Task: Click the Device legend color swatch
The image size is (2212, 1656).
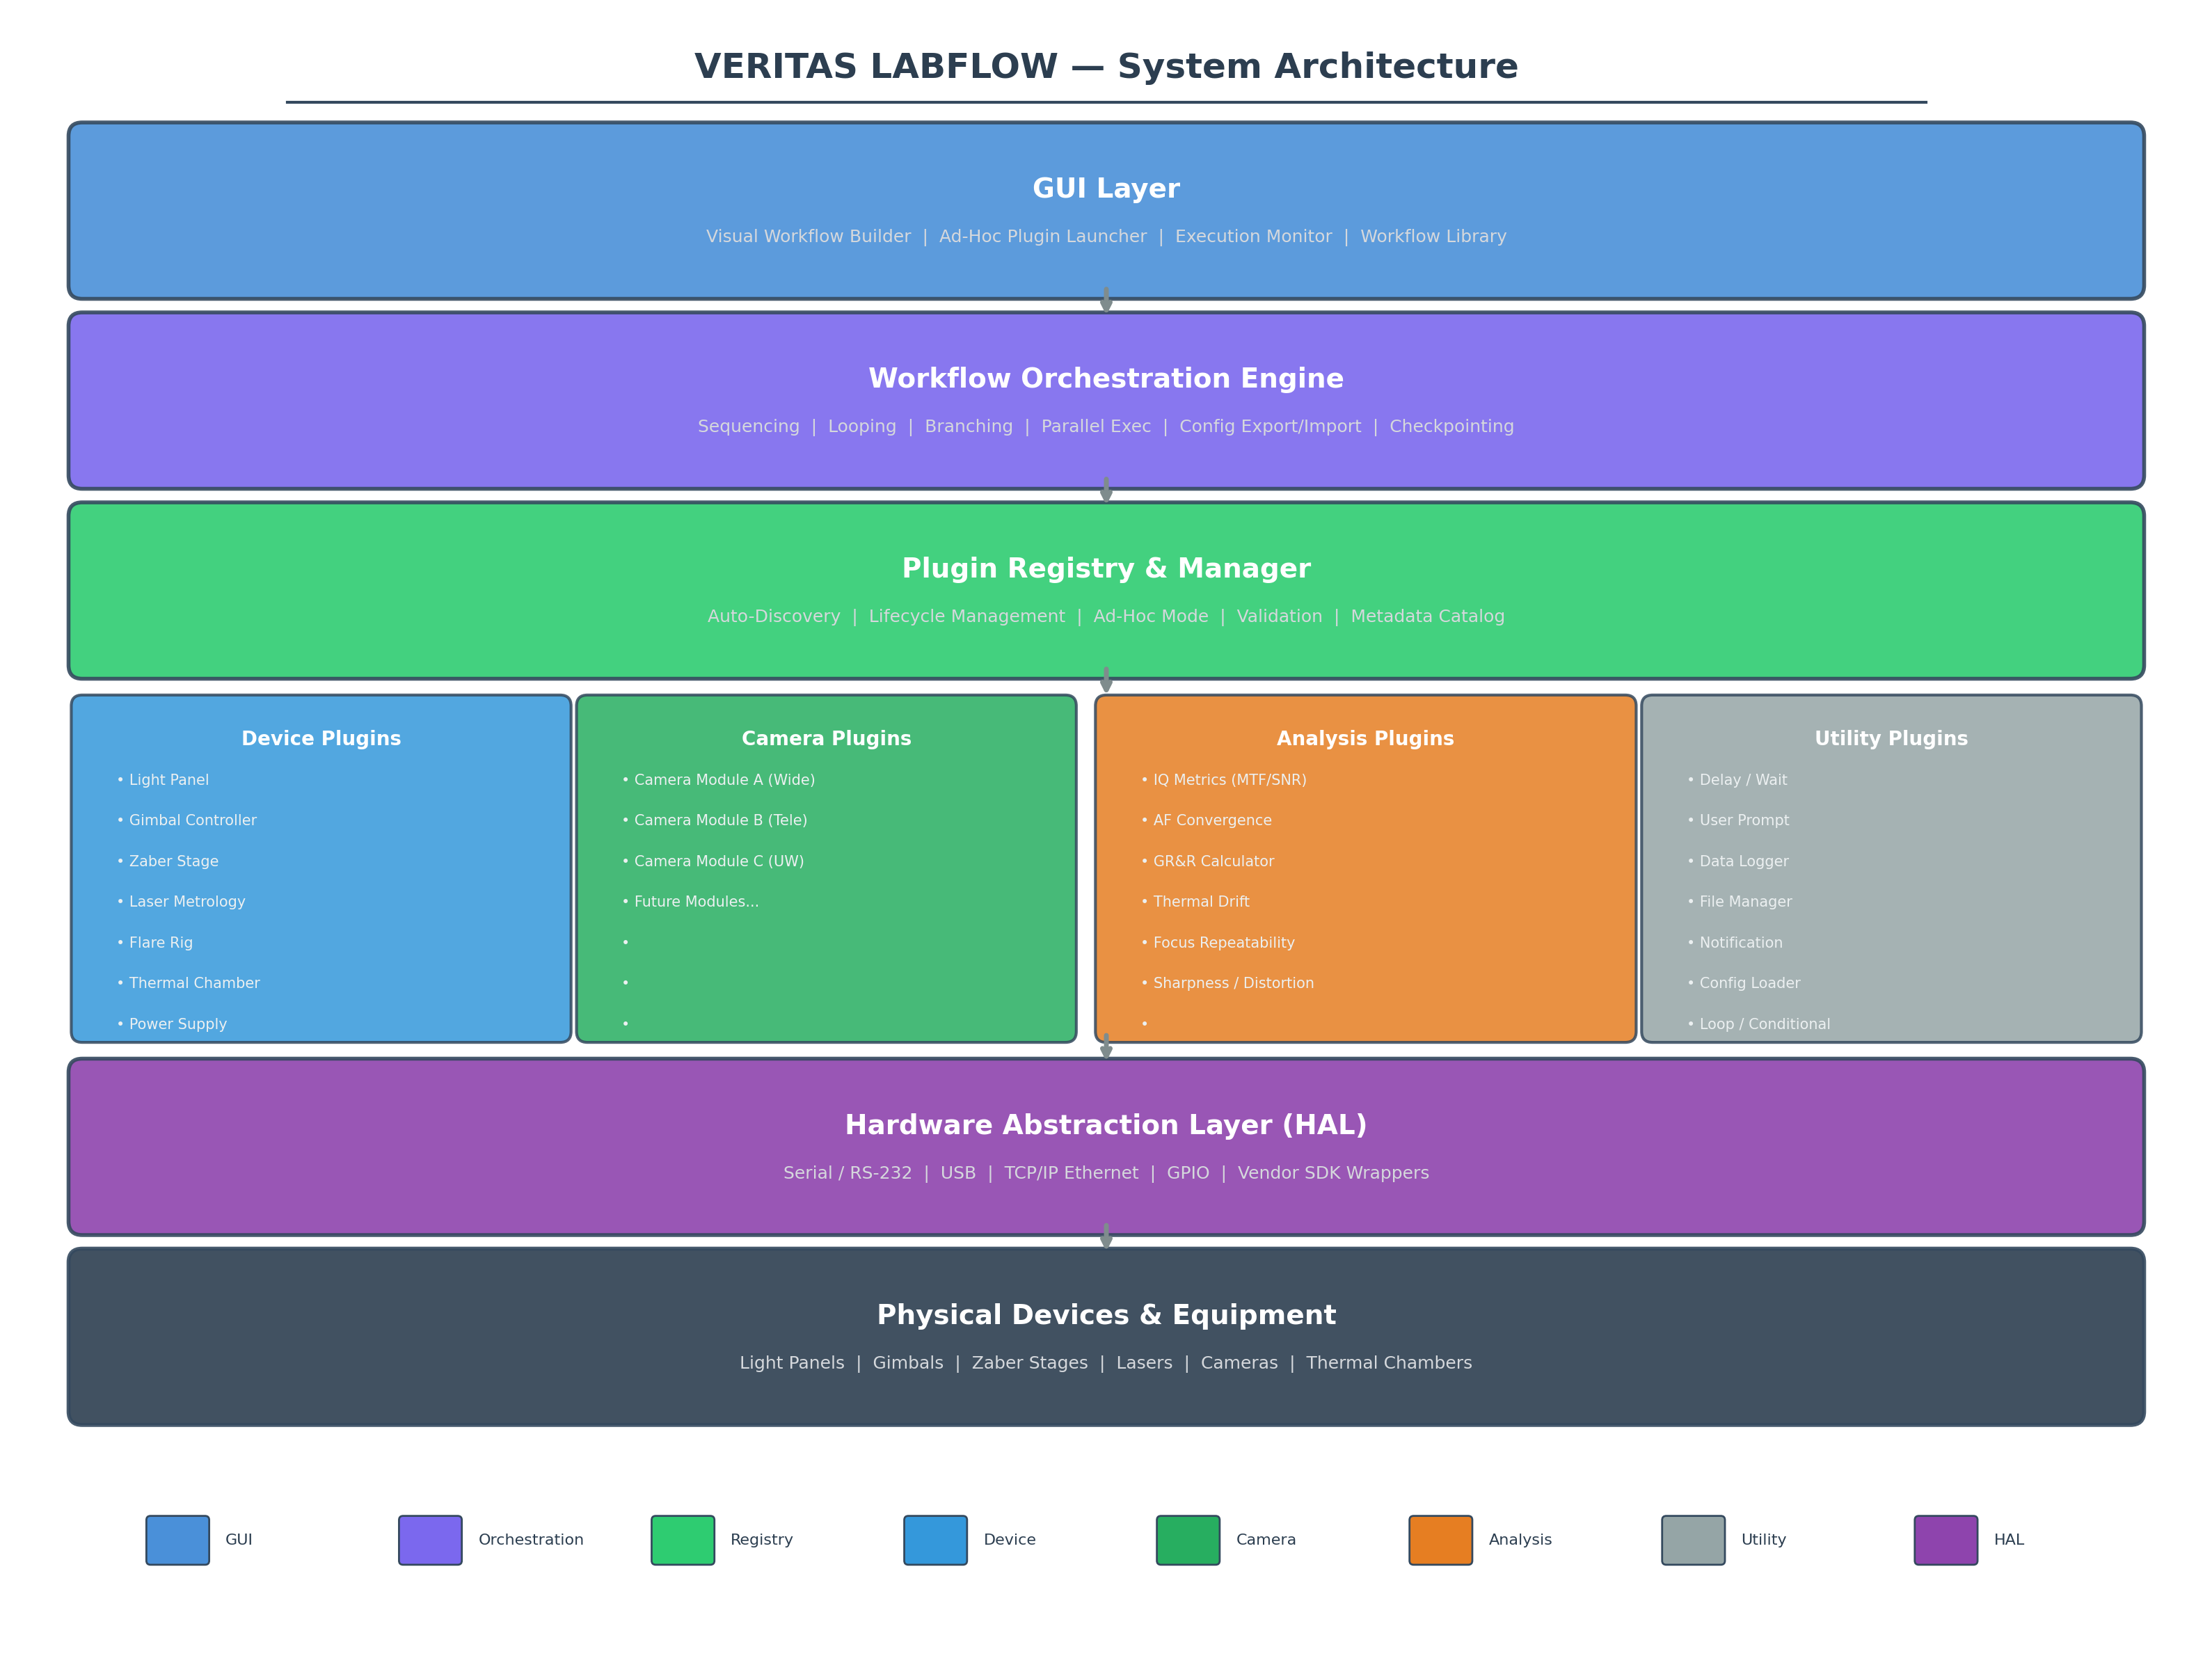Action: point(935,1539)
